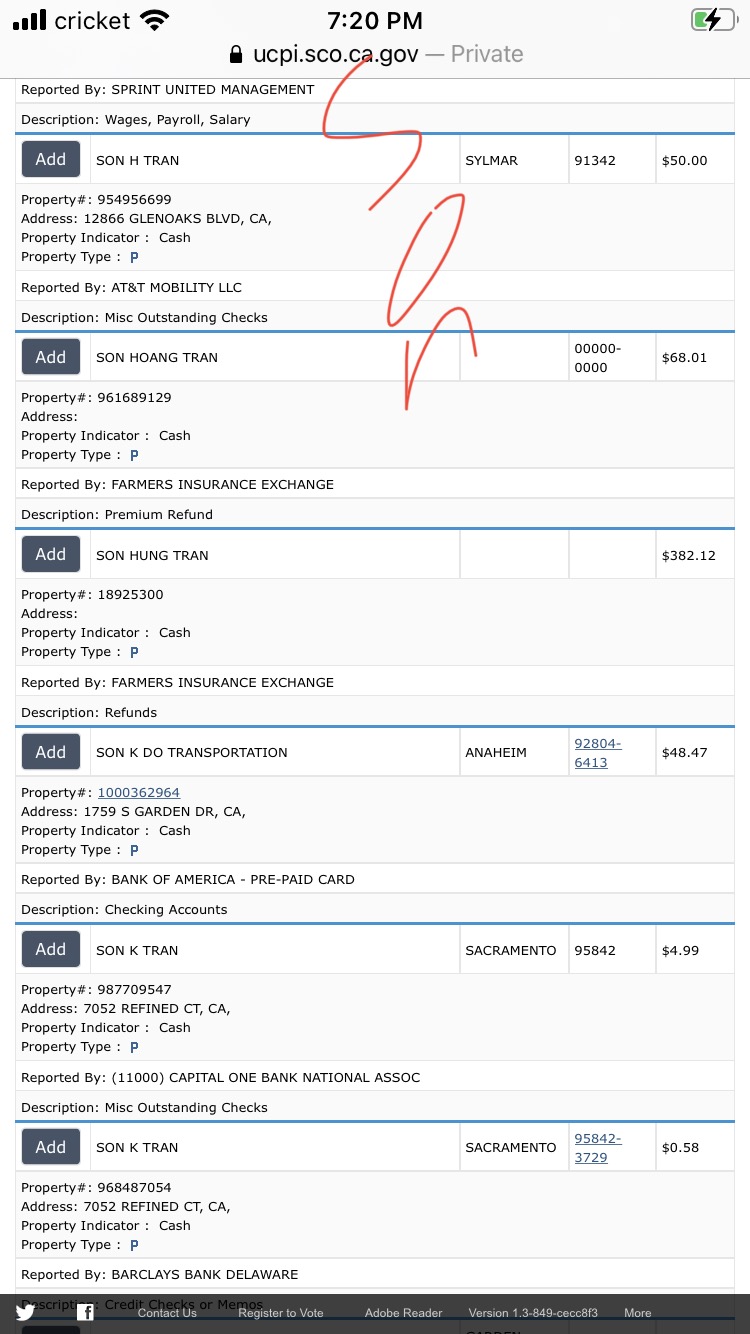This screenshot has width=750, height=1334.
Task: Open Property Type P for property 987709547
Action: click(x=134, y=1047)
